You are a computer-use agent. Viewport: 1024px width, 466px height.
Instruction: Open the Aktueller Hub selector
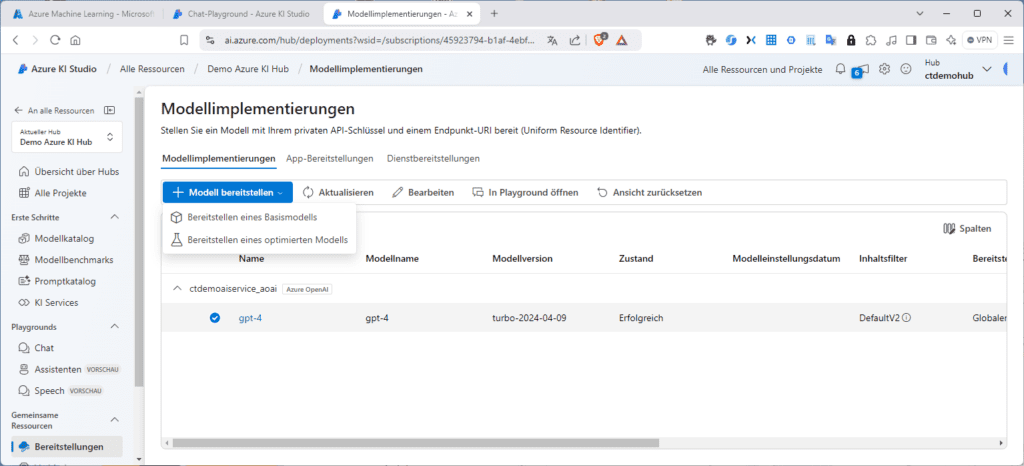click(67, 137)
